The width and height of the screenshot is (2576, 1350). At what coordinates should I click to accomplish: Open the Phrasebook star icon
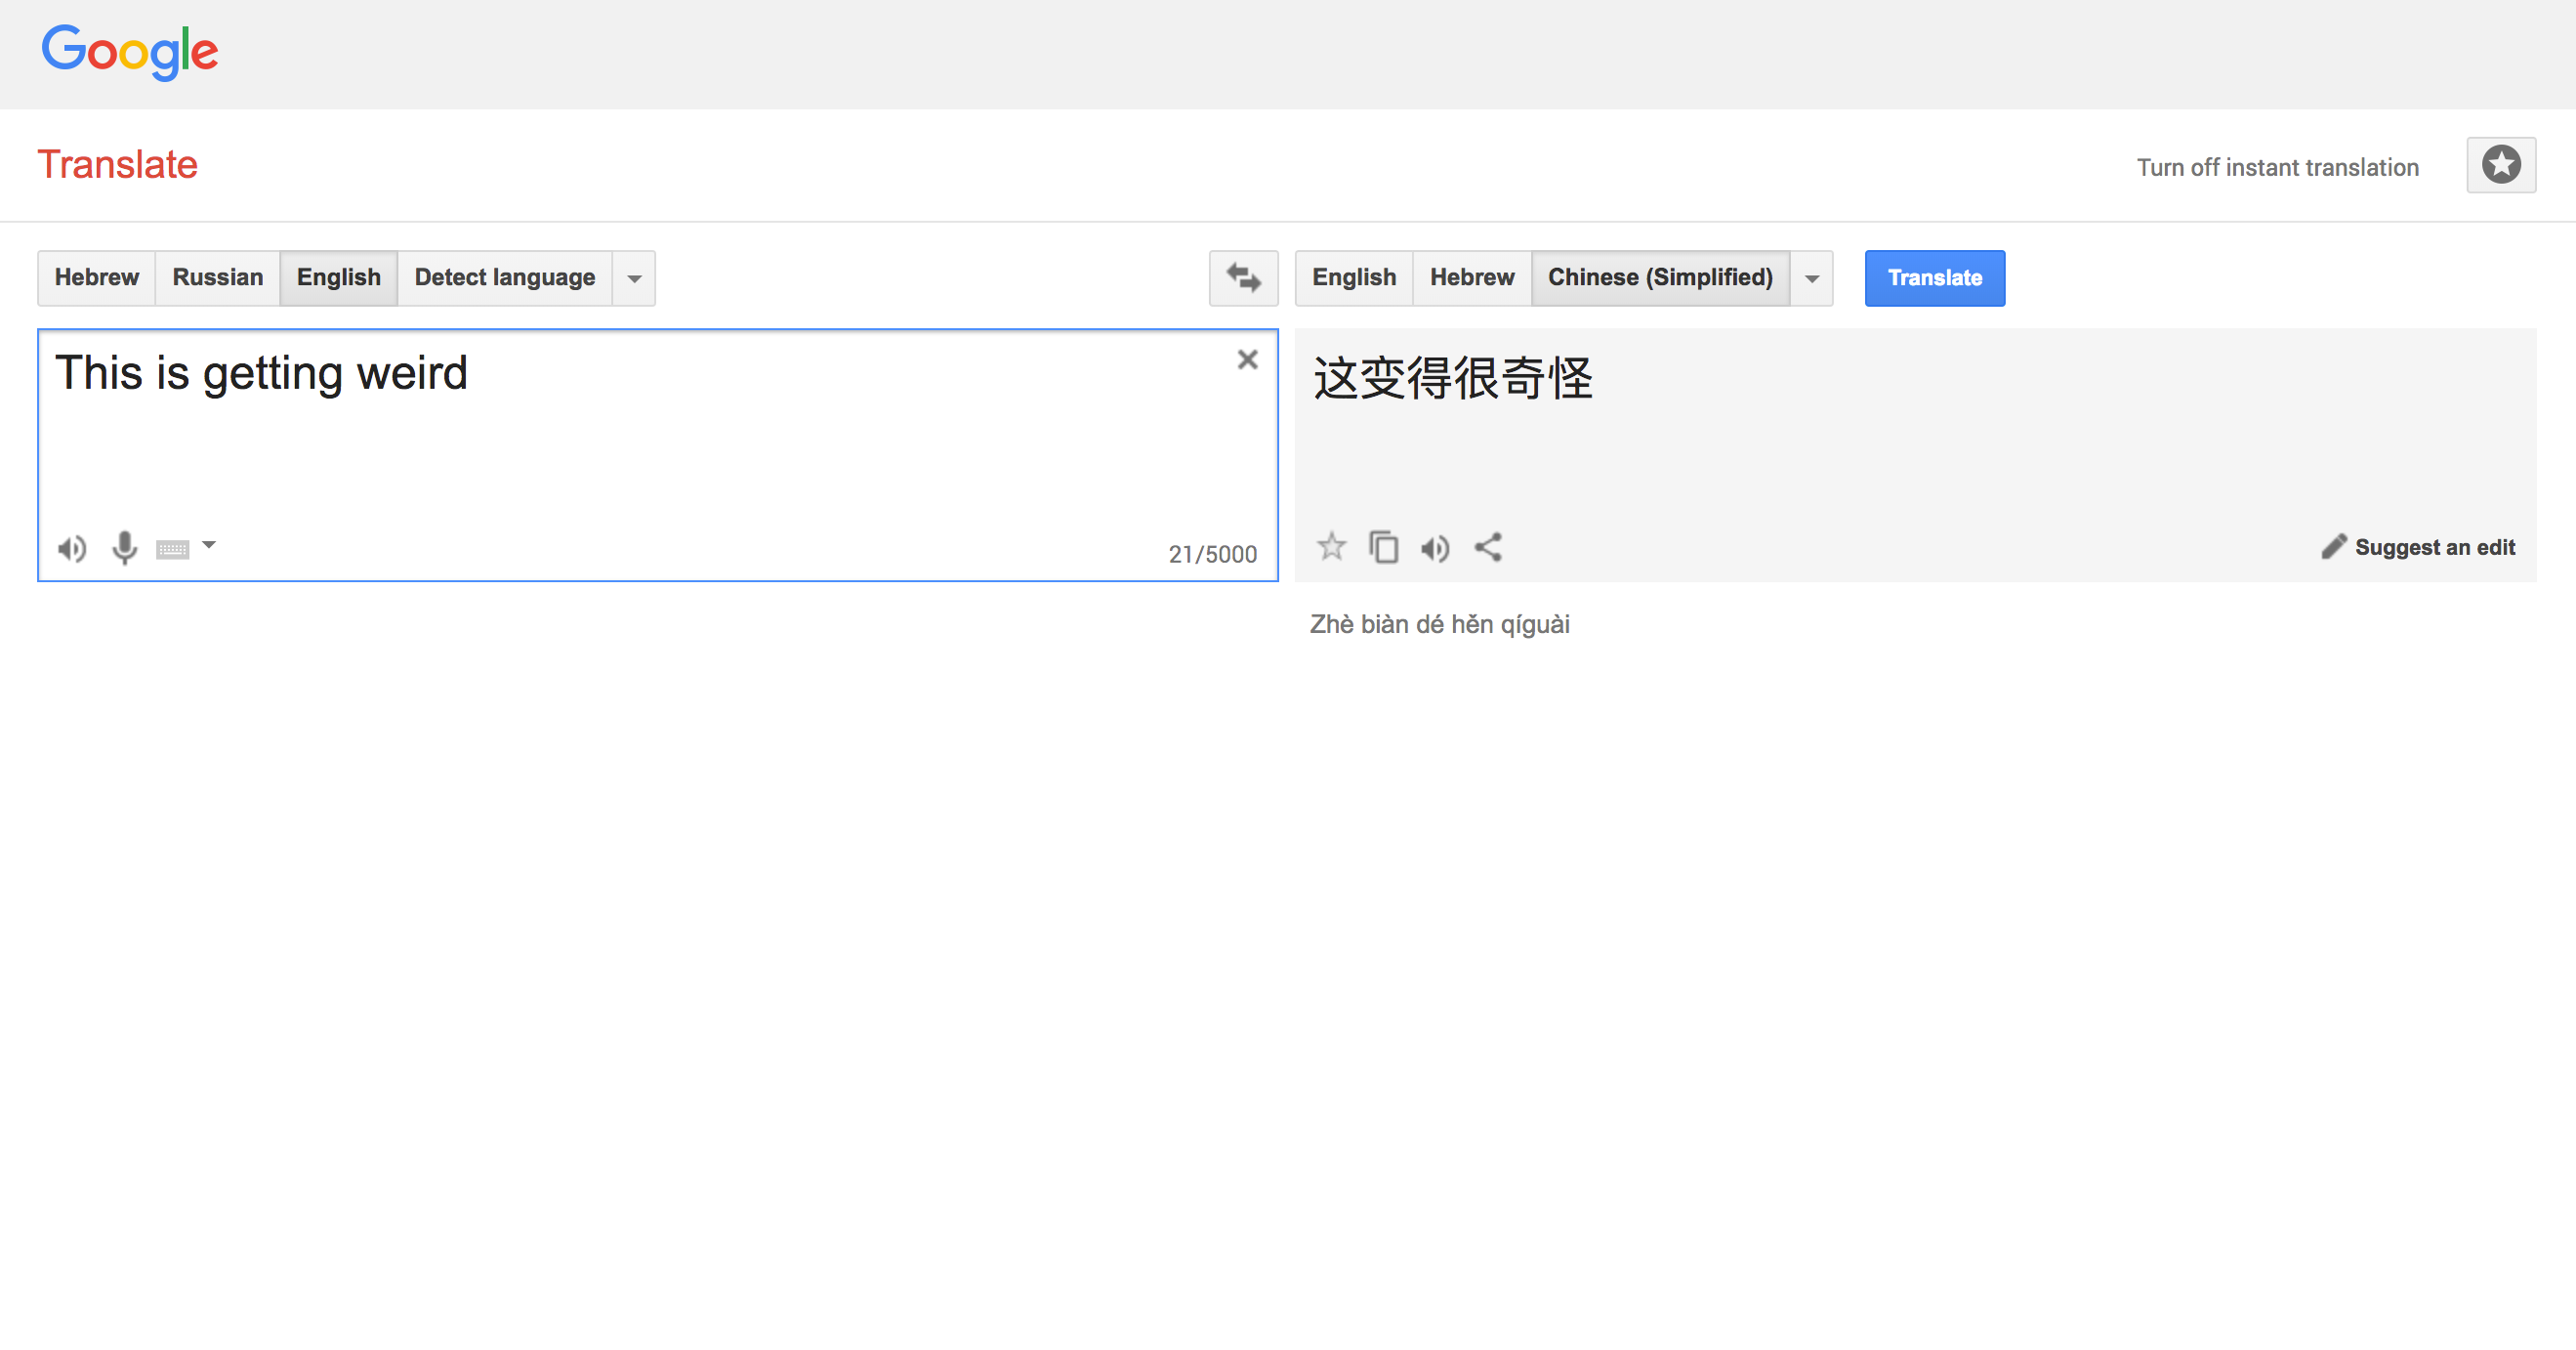pyautogui.click(x=2500, y=165)
